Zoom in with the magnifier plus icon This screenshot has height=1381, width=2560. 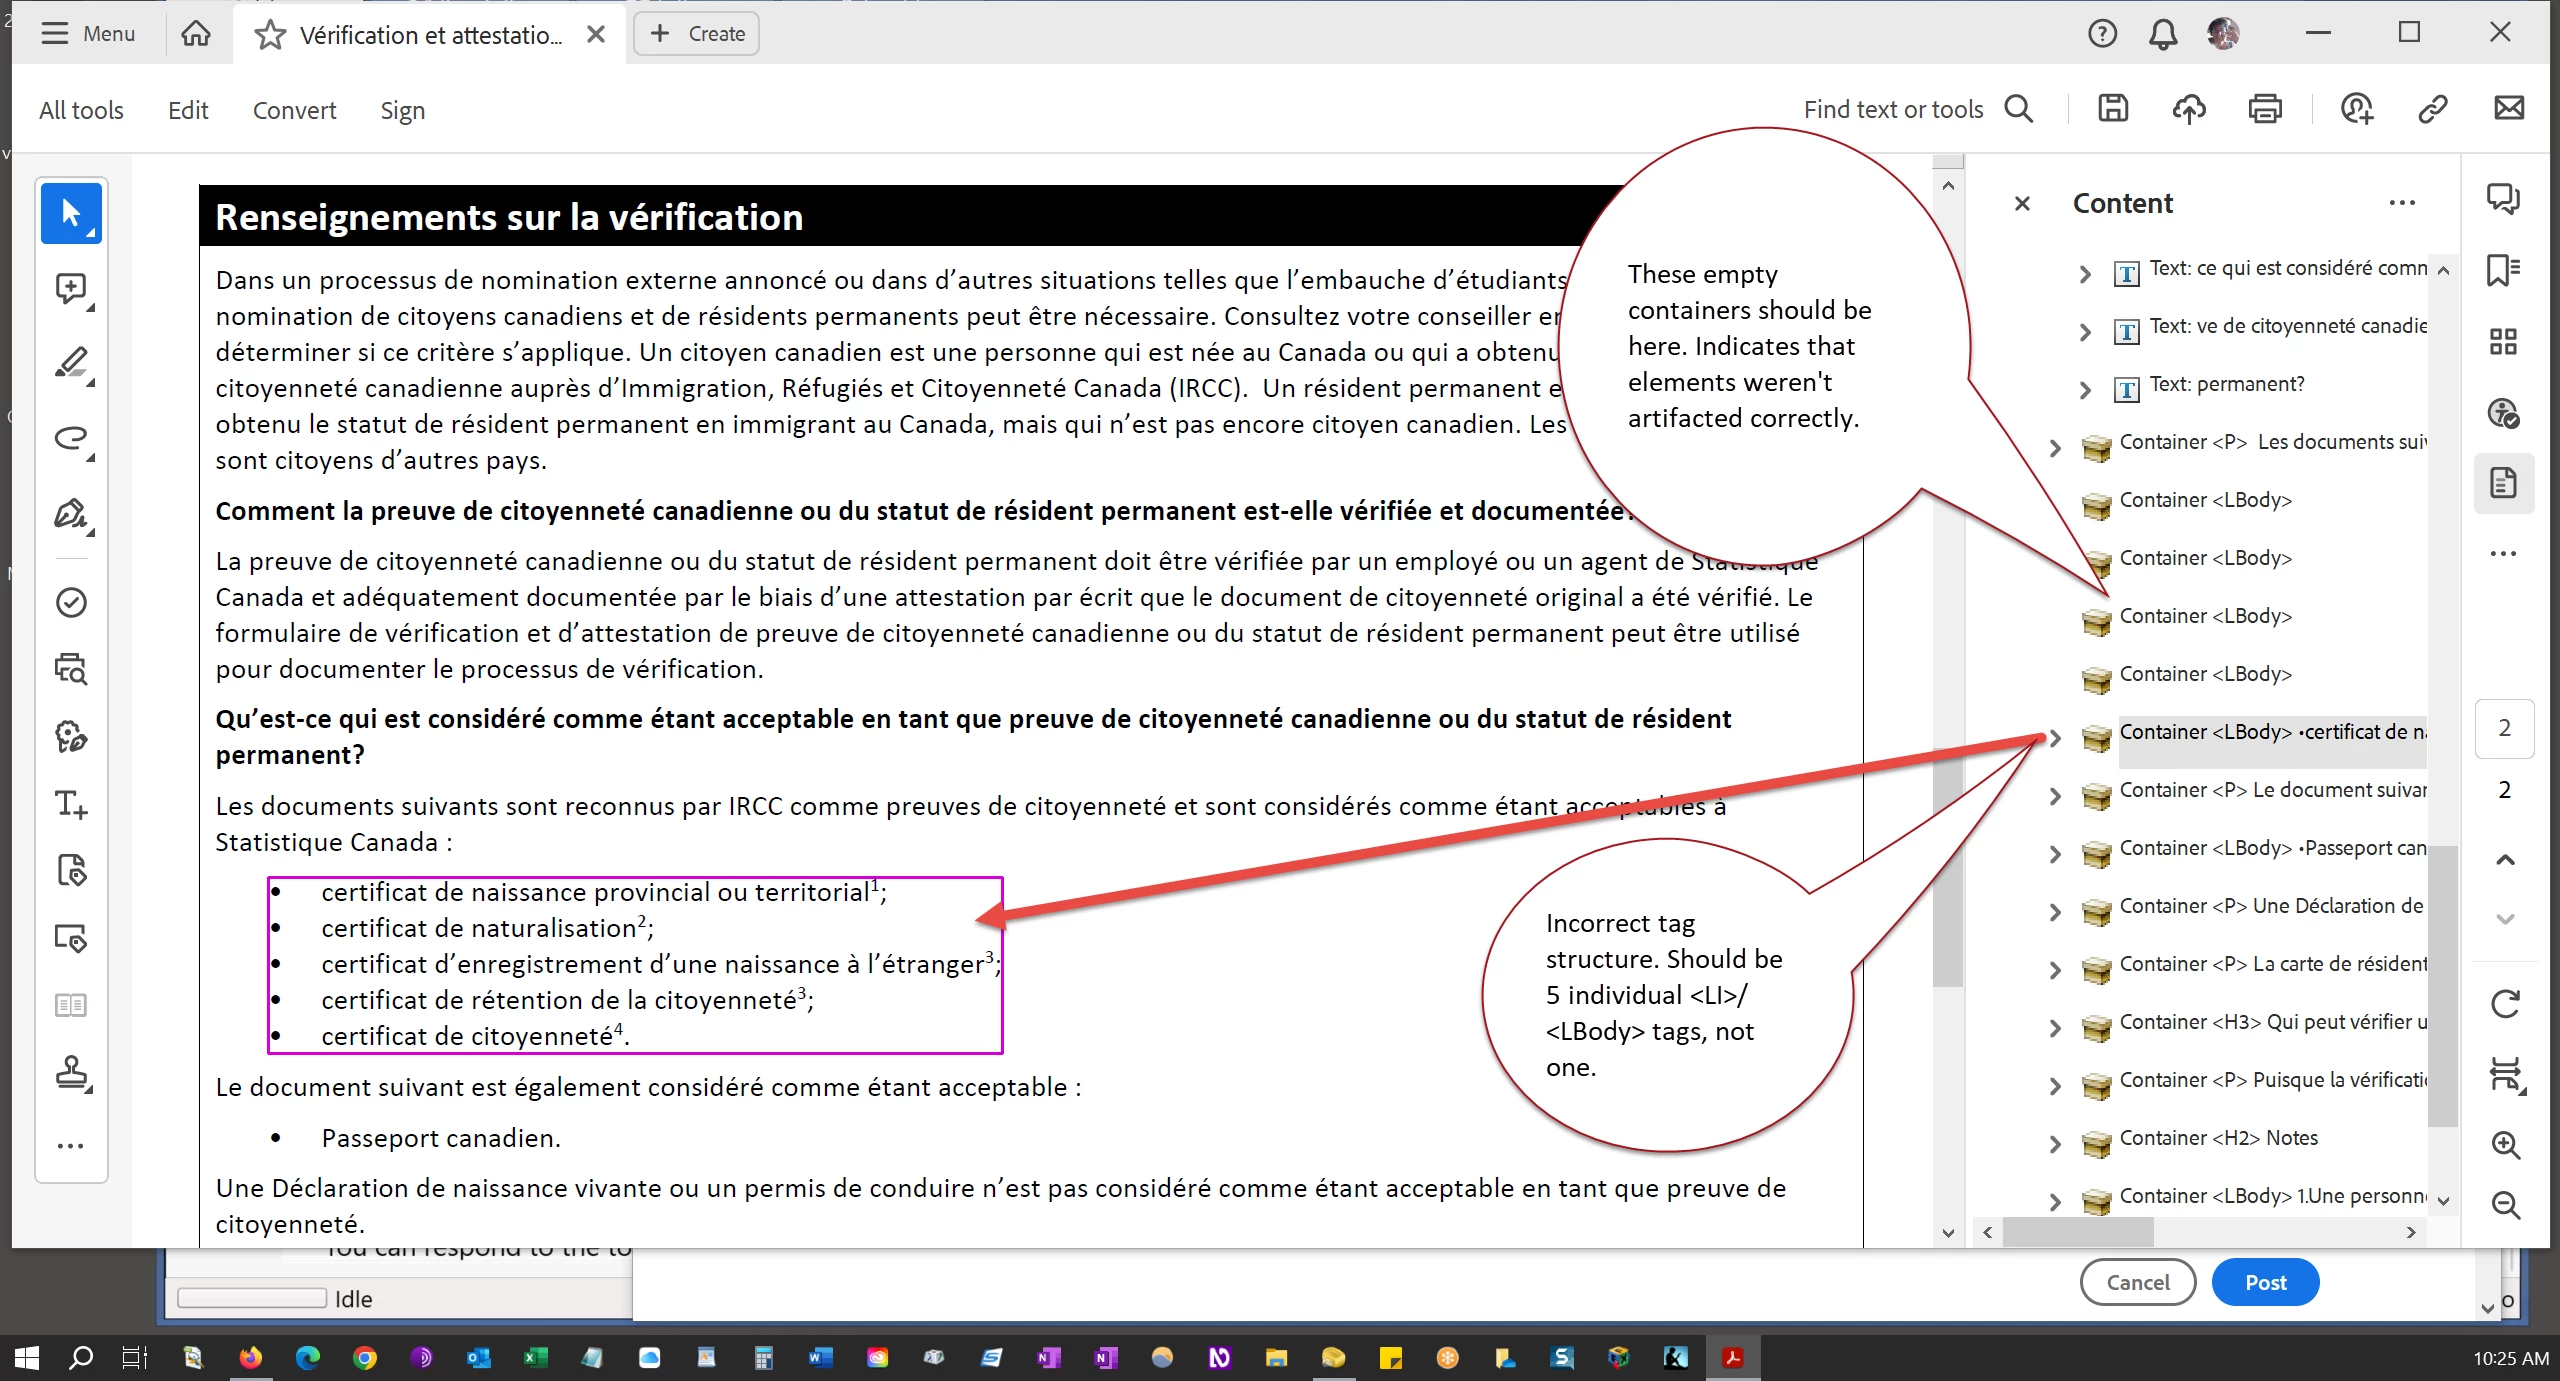tap(2505, 1145)
